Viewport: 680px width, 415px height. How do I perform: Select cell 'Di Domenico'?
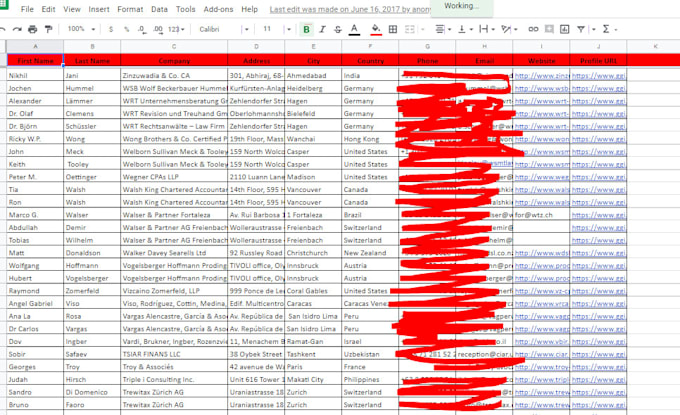tap(92, 392)
